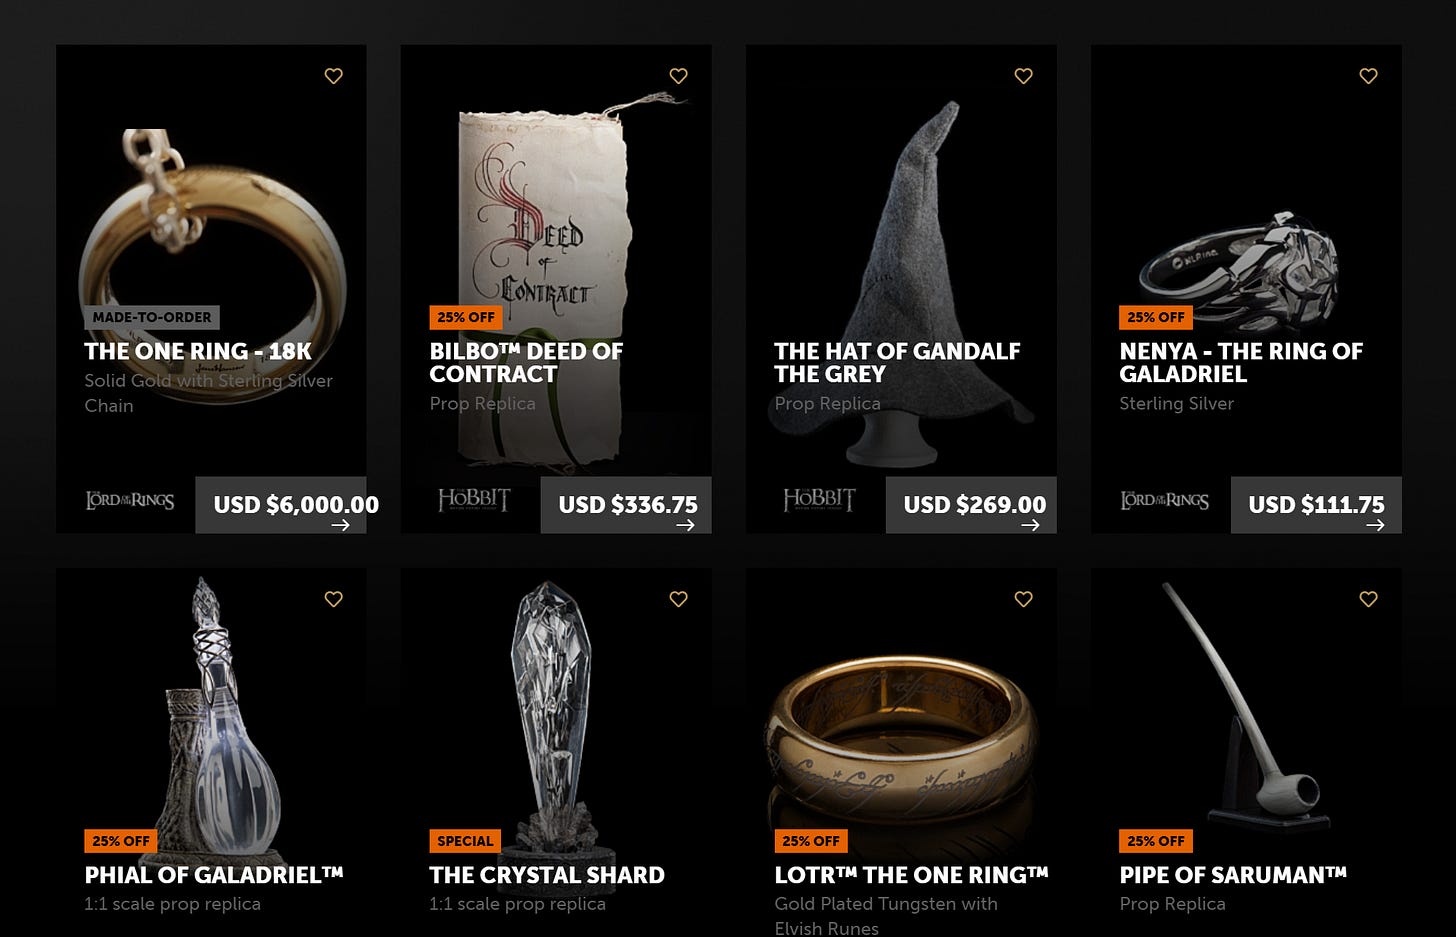The width and height of the screenshot is (1456, 937).
Task: Click heart icon on Nenya ring card
Action: pyautogui.click(x=1369, y=76)
